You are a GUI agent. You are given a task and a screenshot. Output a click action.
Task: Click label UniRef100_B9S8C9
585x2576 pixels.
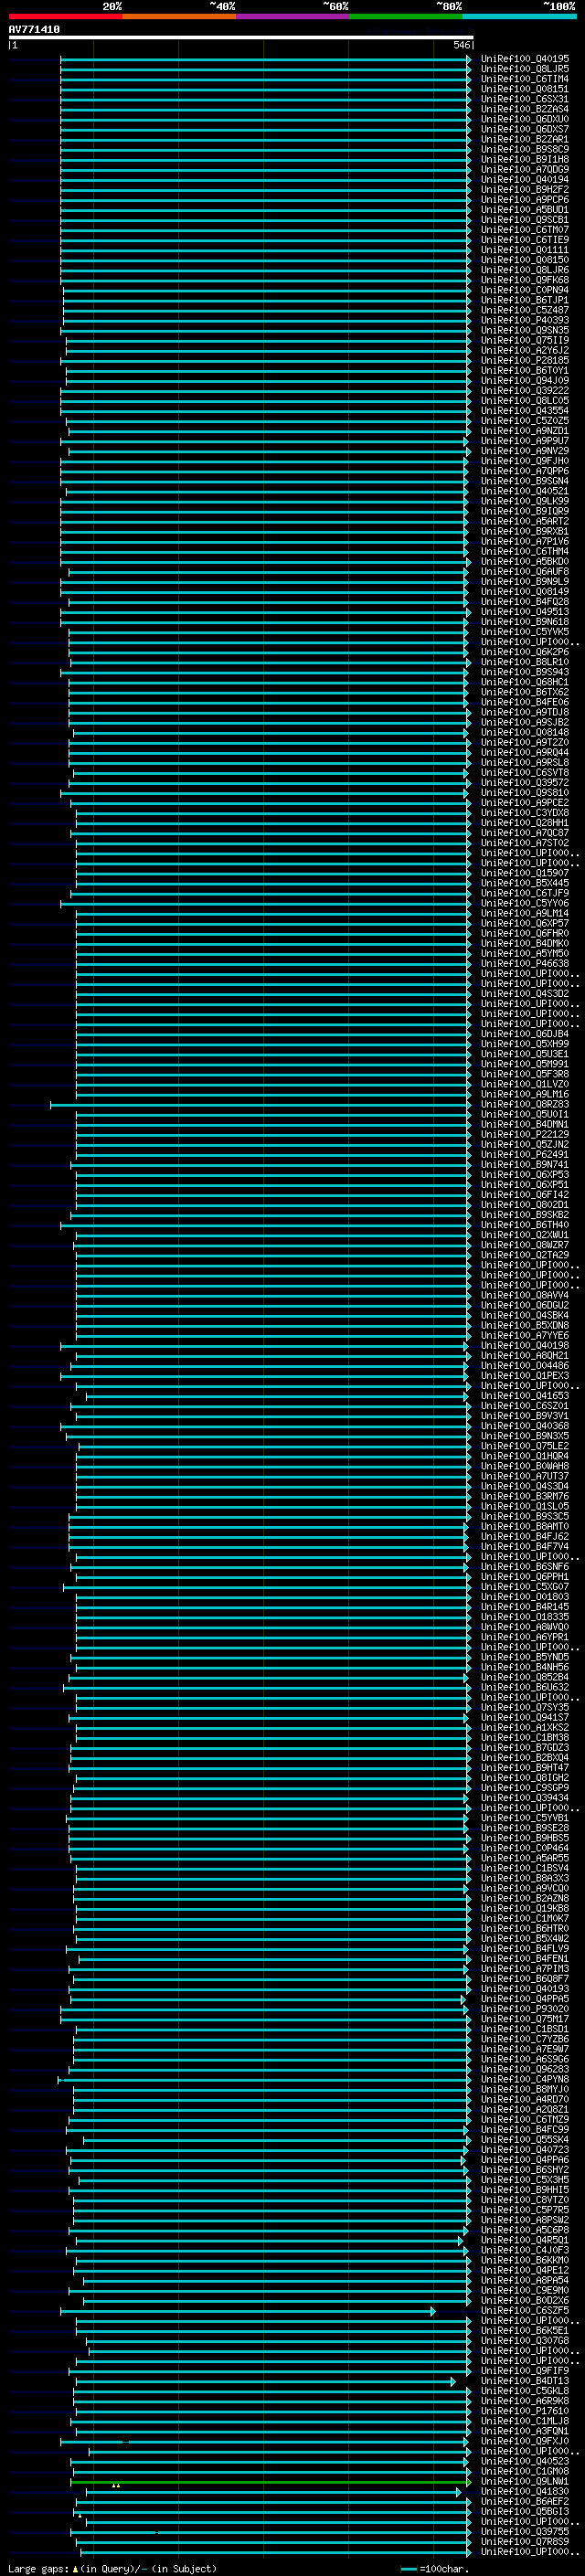[525, 150]
